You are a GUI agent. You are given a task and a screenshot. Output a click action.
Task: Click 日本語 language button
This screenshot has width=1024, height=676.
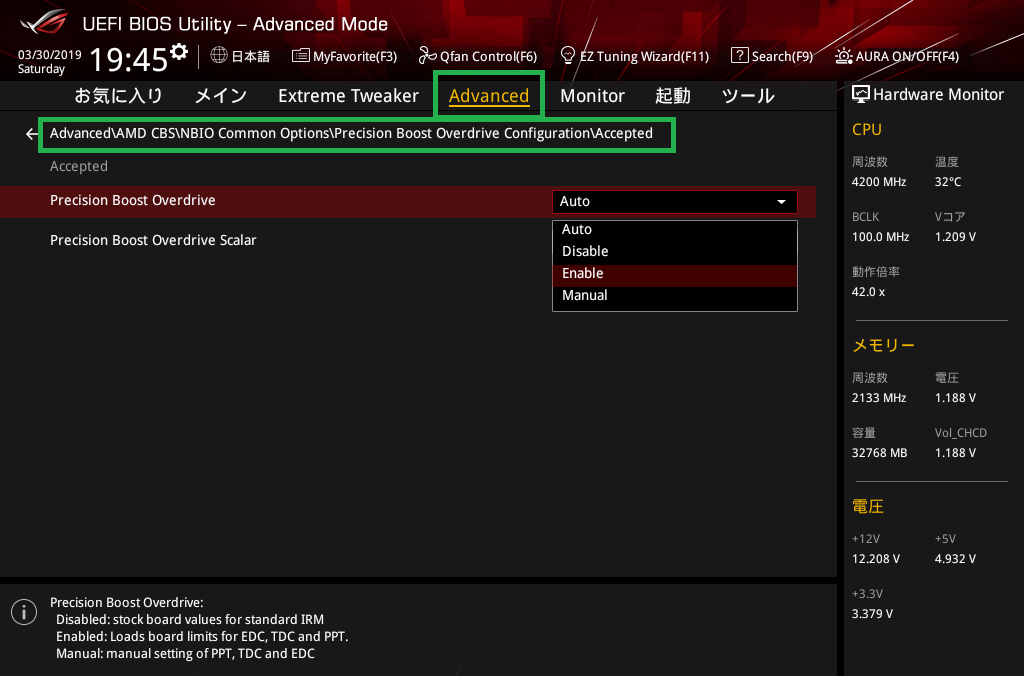coord(251,56)
